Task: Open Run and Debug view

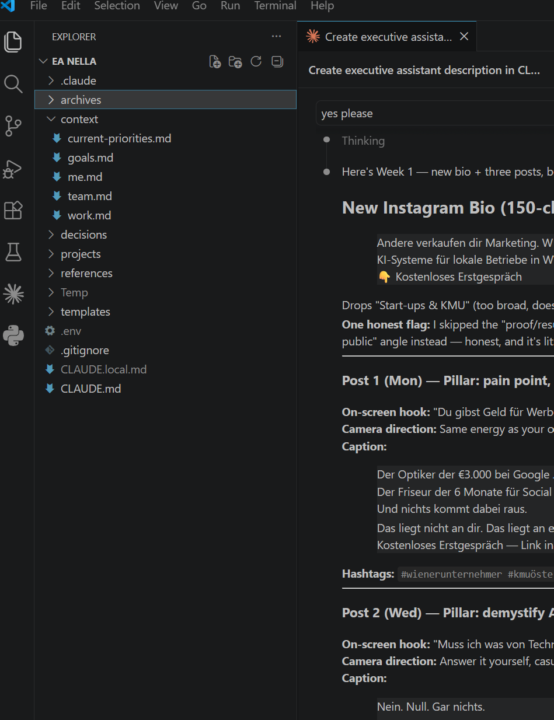Action: (x=13, y=169)
